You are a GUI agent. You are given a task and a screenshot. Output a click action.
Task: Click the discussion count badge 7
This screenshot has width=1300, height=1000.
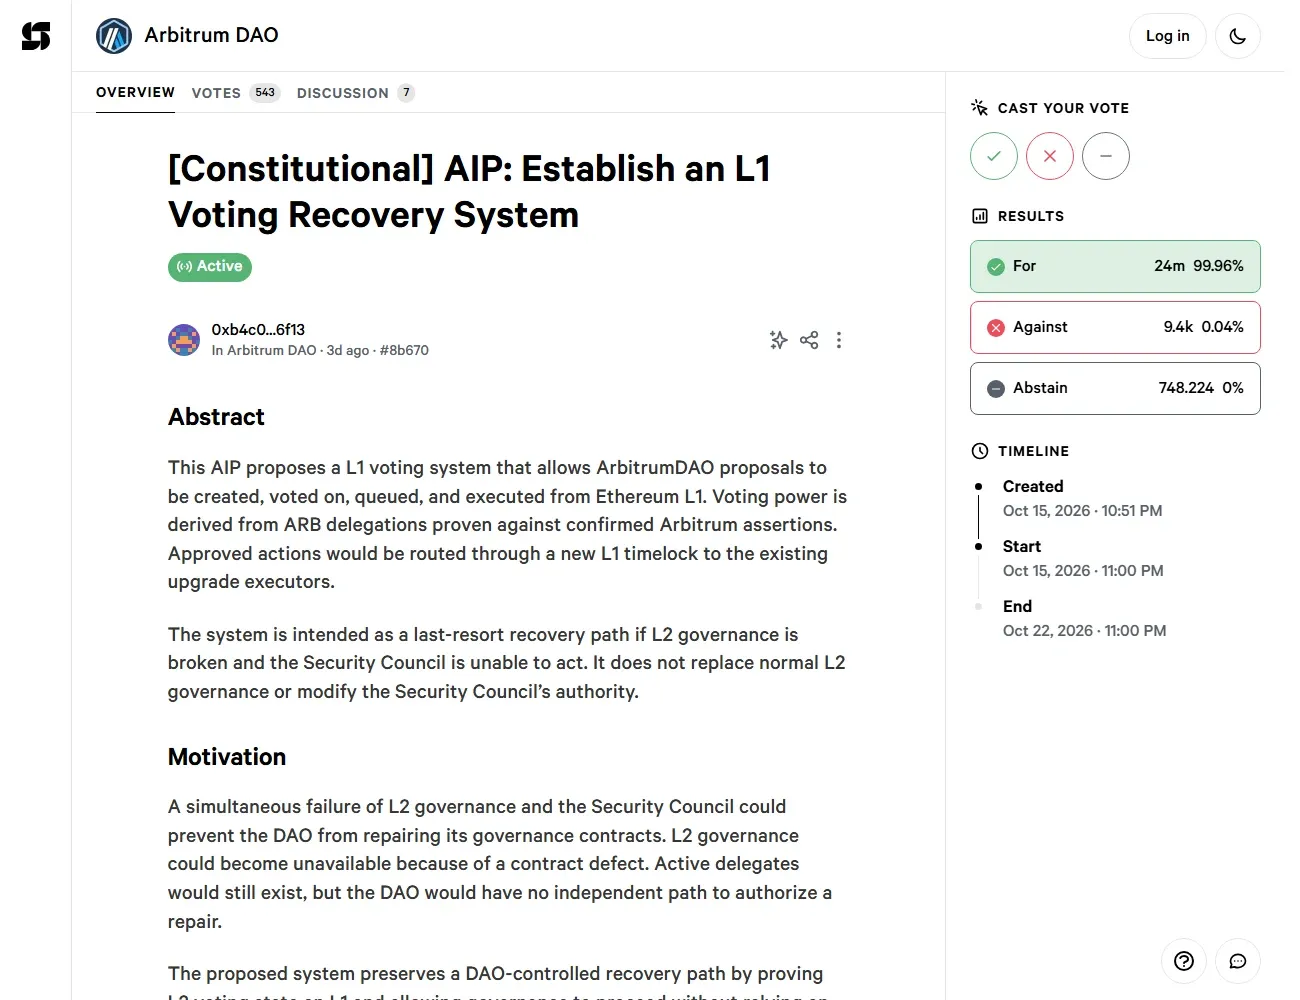[x=406, y=93]
